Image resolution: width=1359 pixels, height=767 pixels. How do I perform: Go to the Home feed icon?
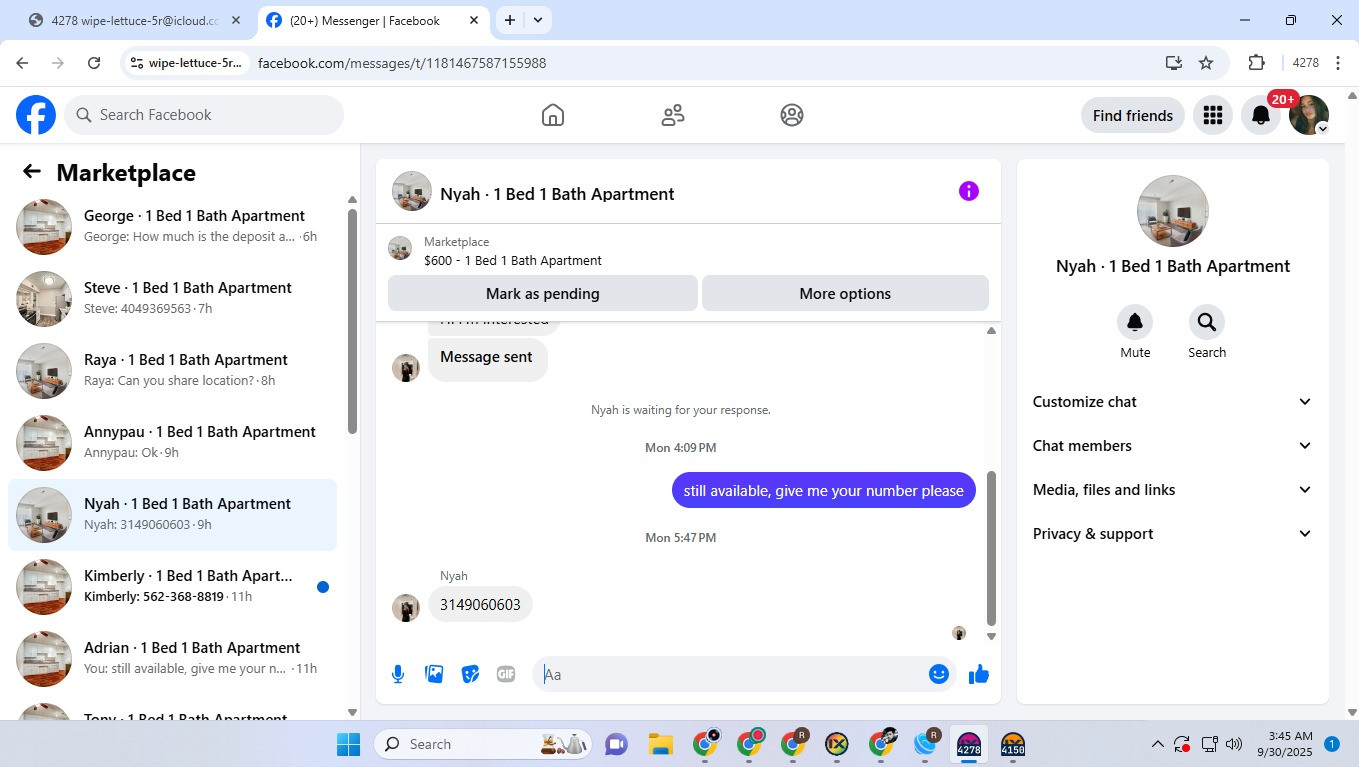[x=553, y=115]
